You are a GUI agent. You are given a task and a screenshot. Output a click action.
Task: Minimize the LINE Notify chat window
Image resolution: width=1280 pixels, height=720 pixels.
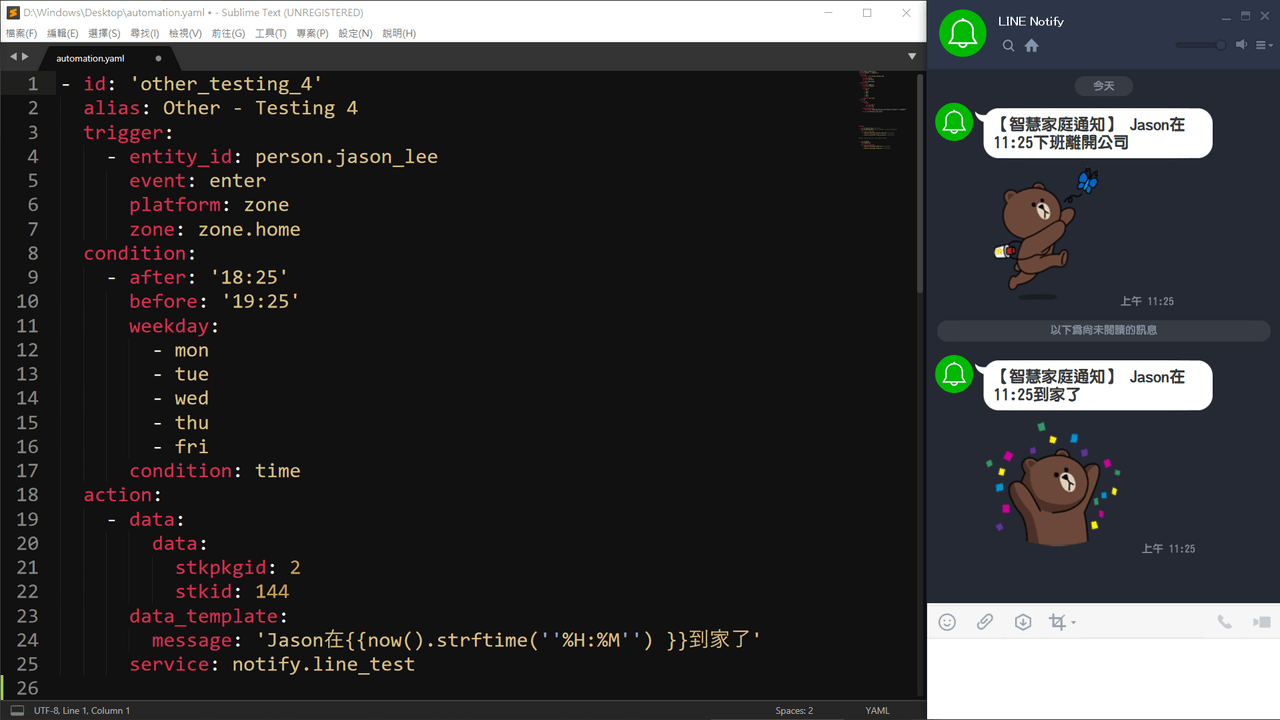[x=1225, y=17]
